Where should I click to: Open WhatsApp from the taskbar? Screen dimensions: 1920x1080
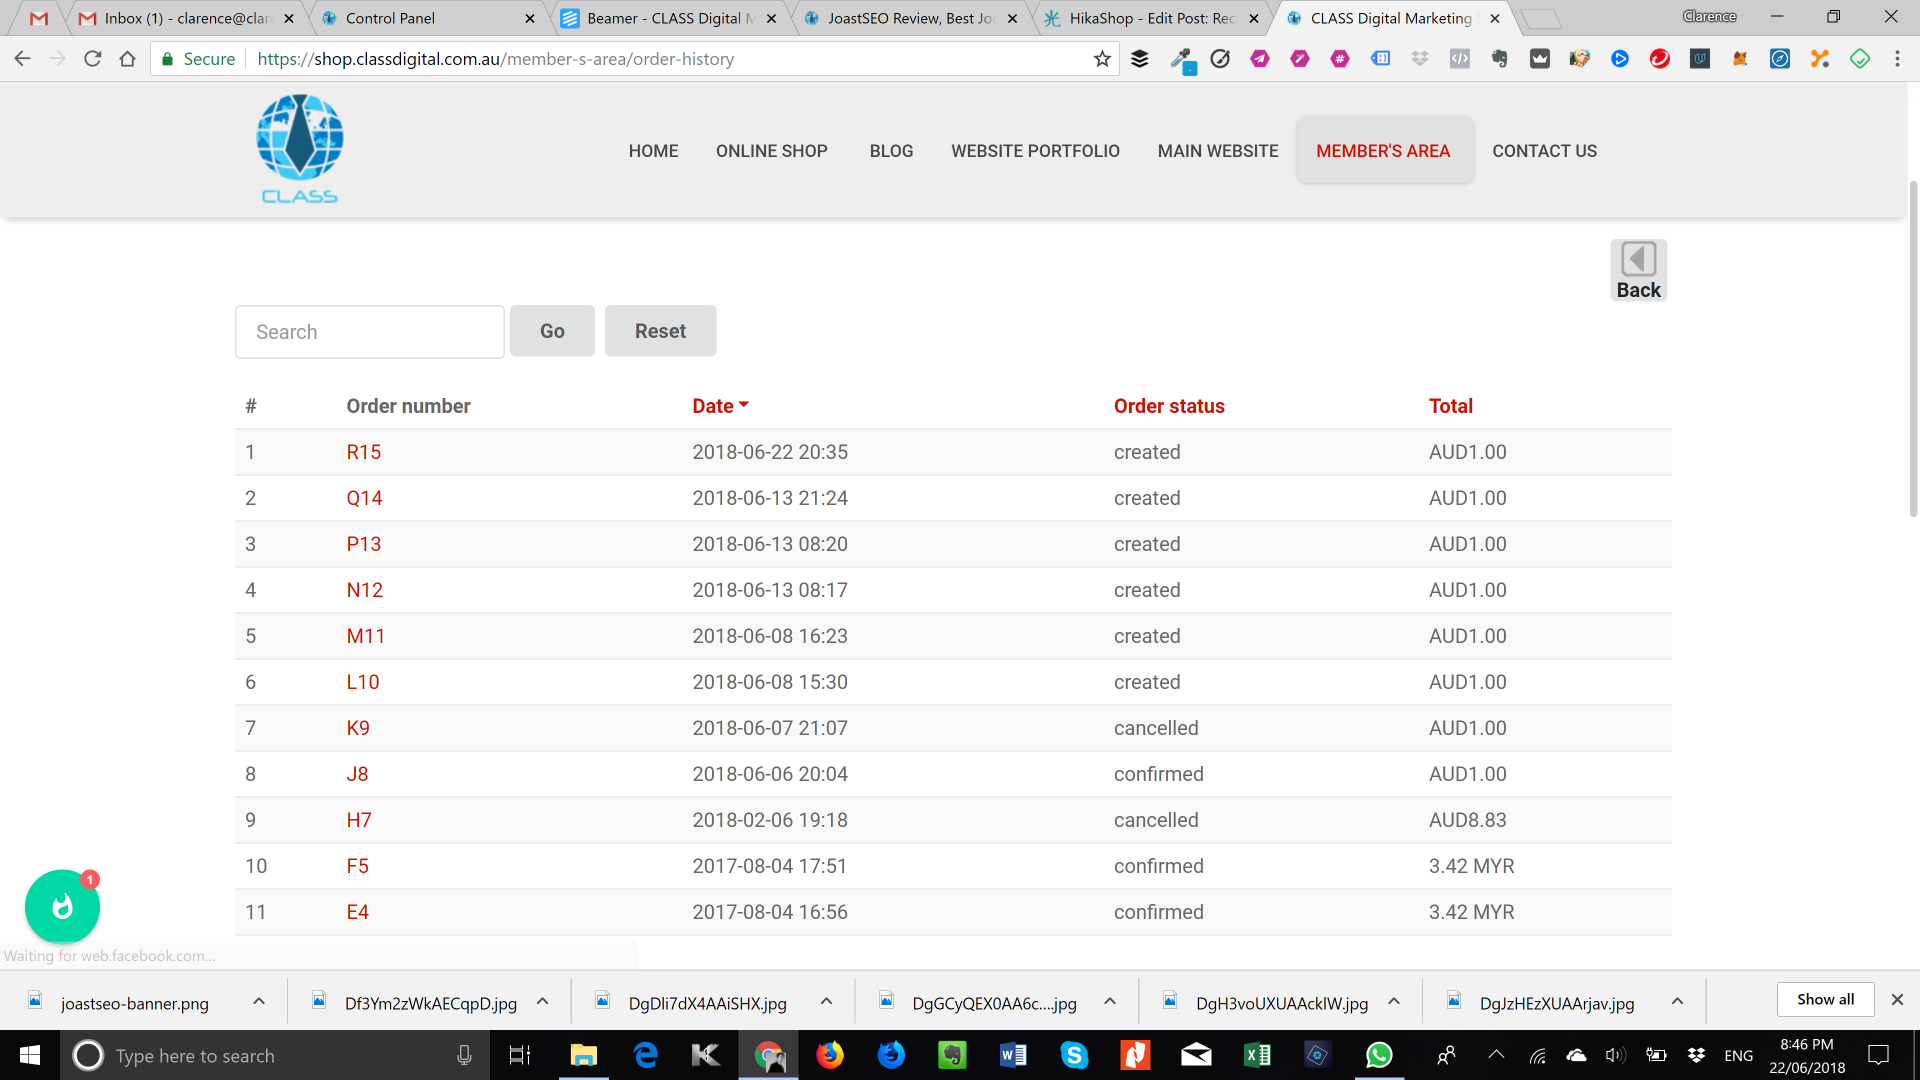tap(1378, 1055)
